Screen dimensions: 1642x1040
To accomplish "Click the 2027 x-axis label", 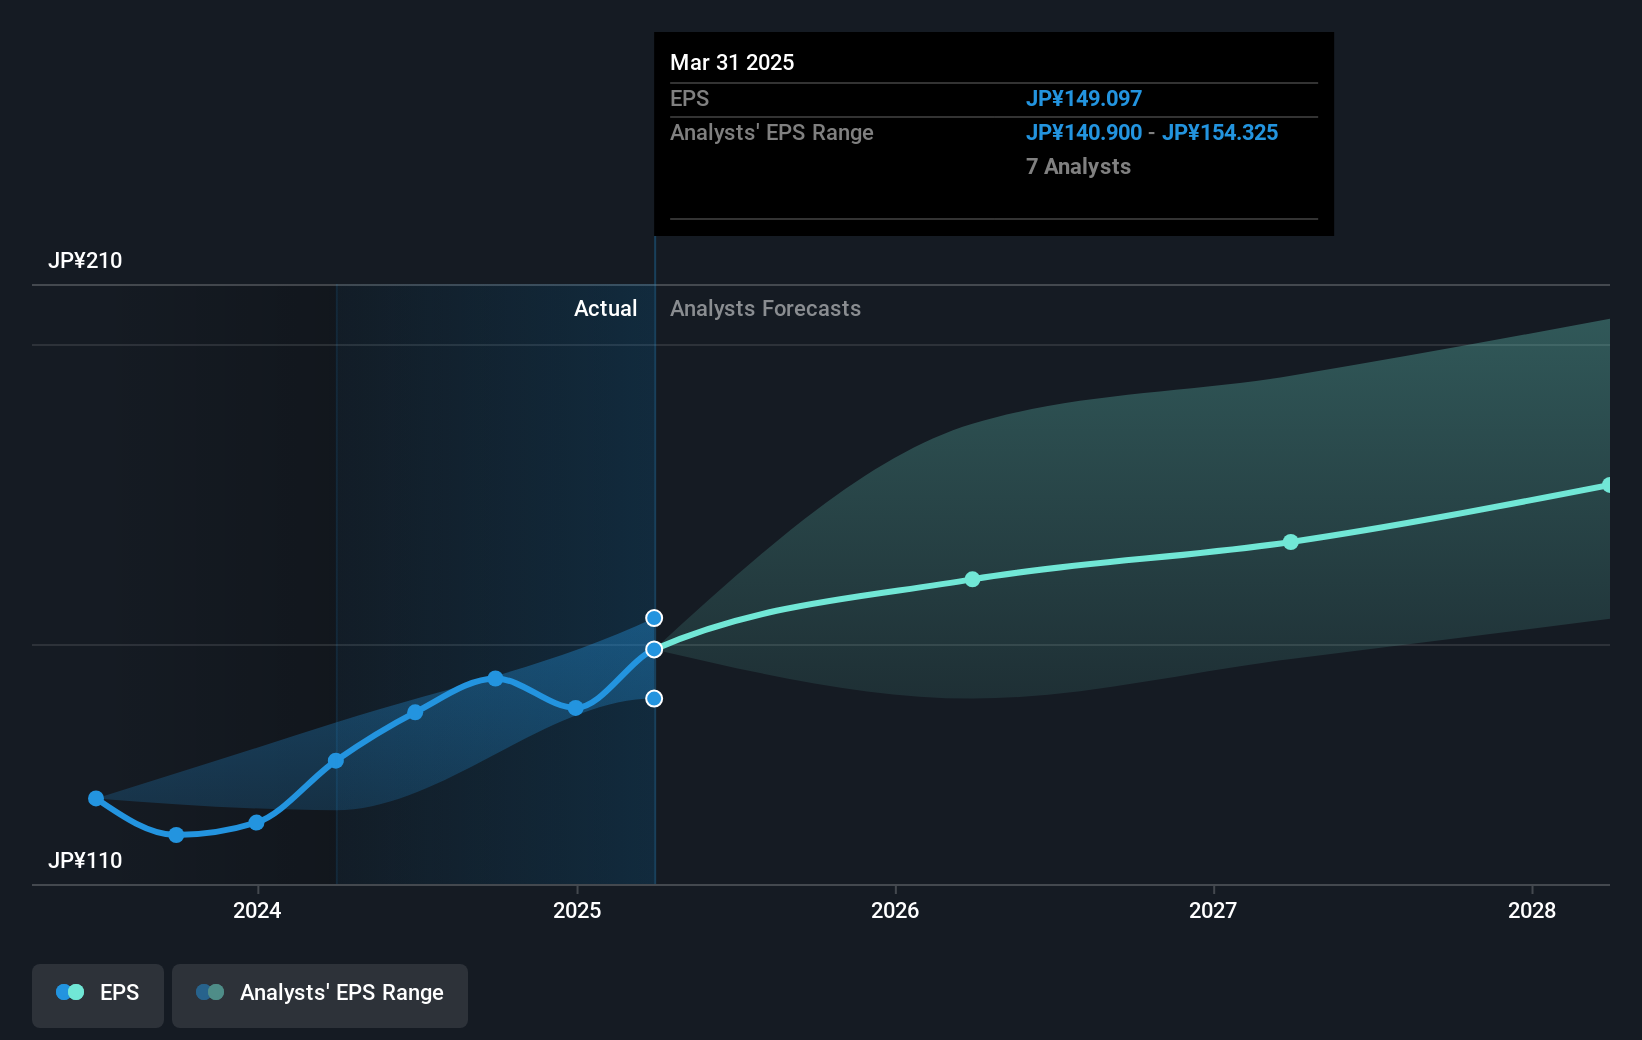I will pos(1213,910).
